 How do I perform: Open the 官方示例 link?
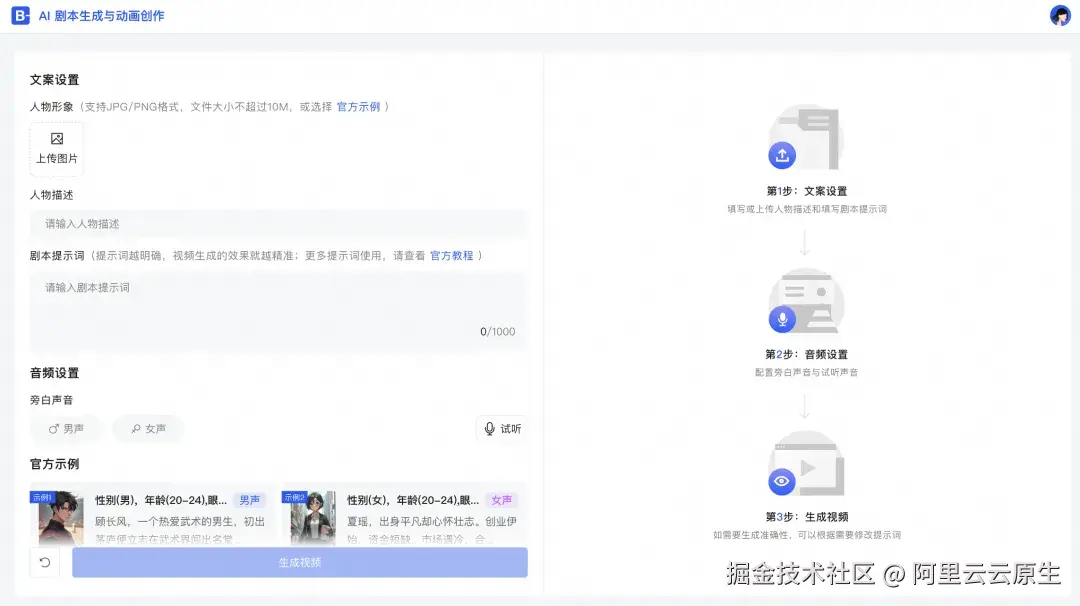coord(359,106)
